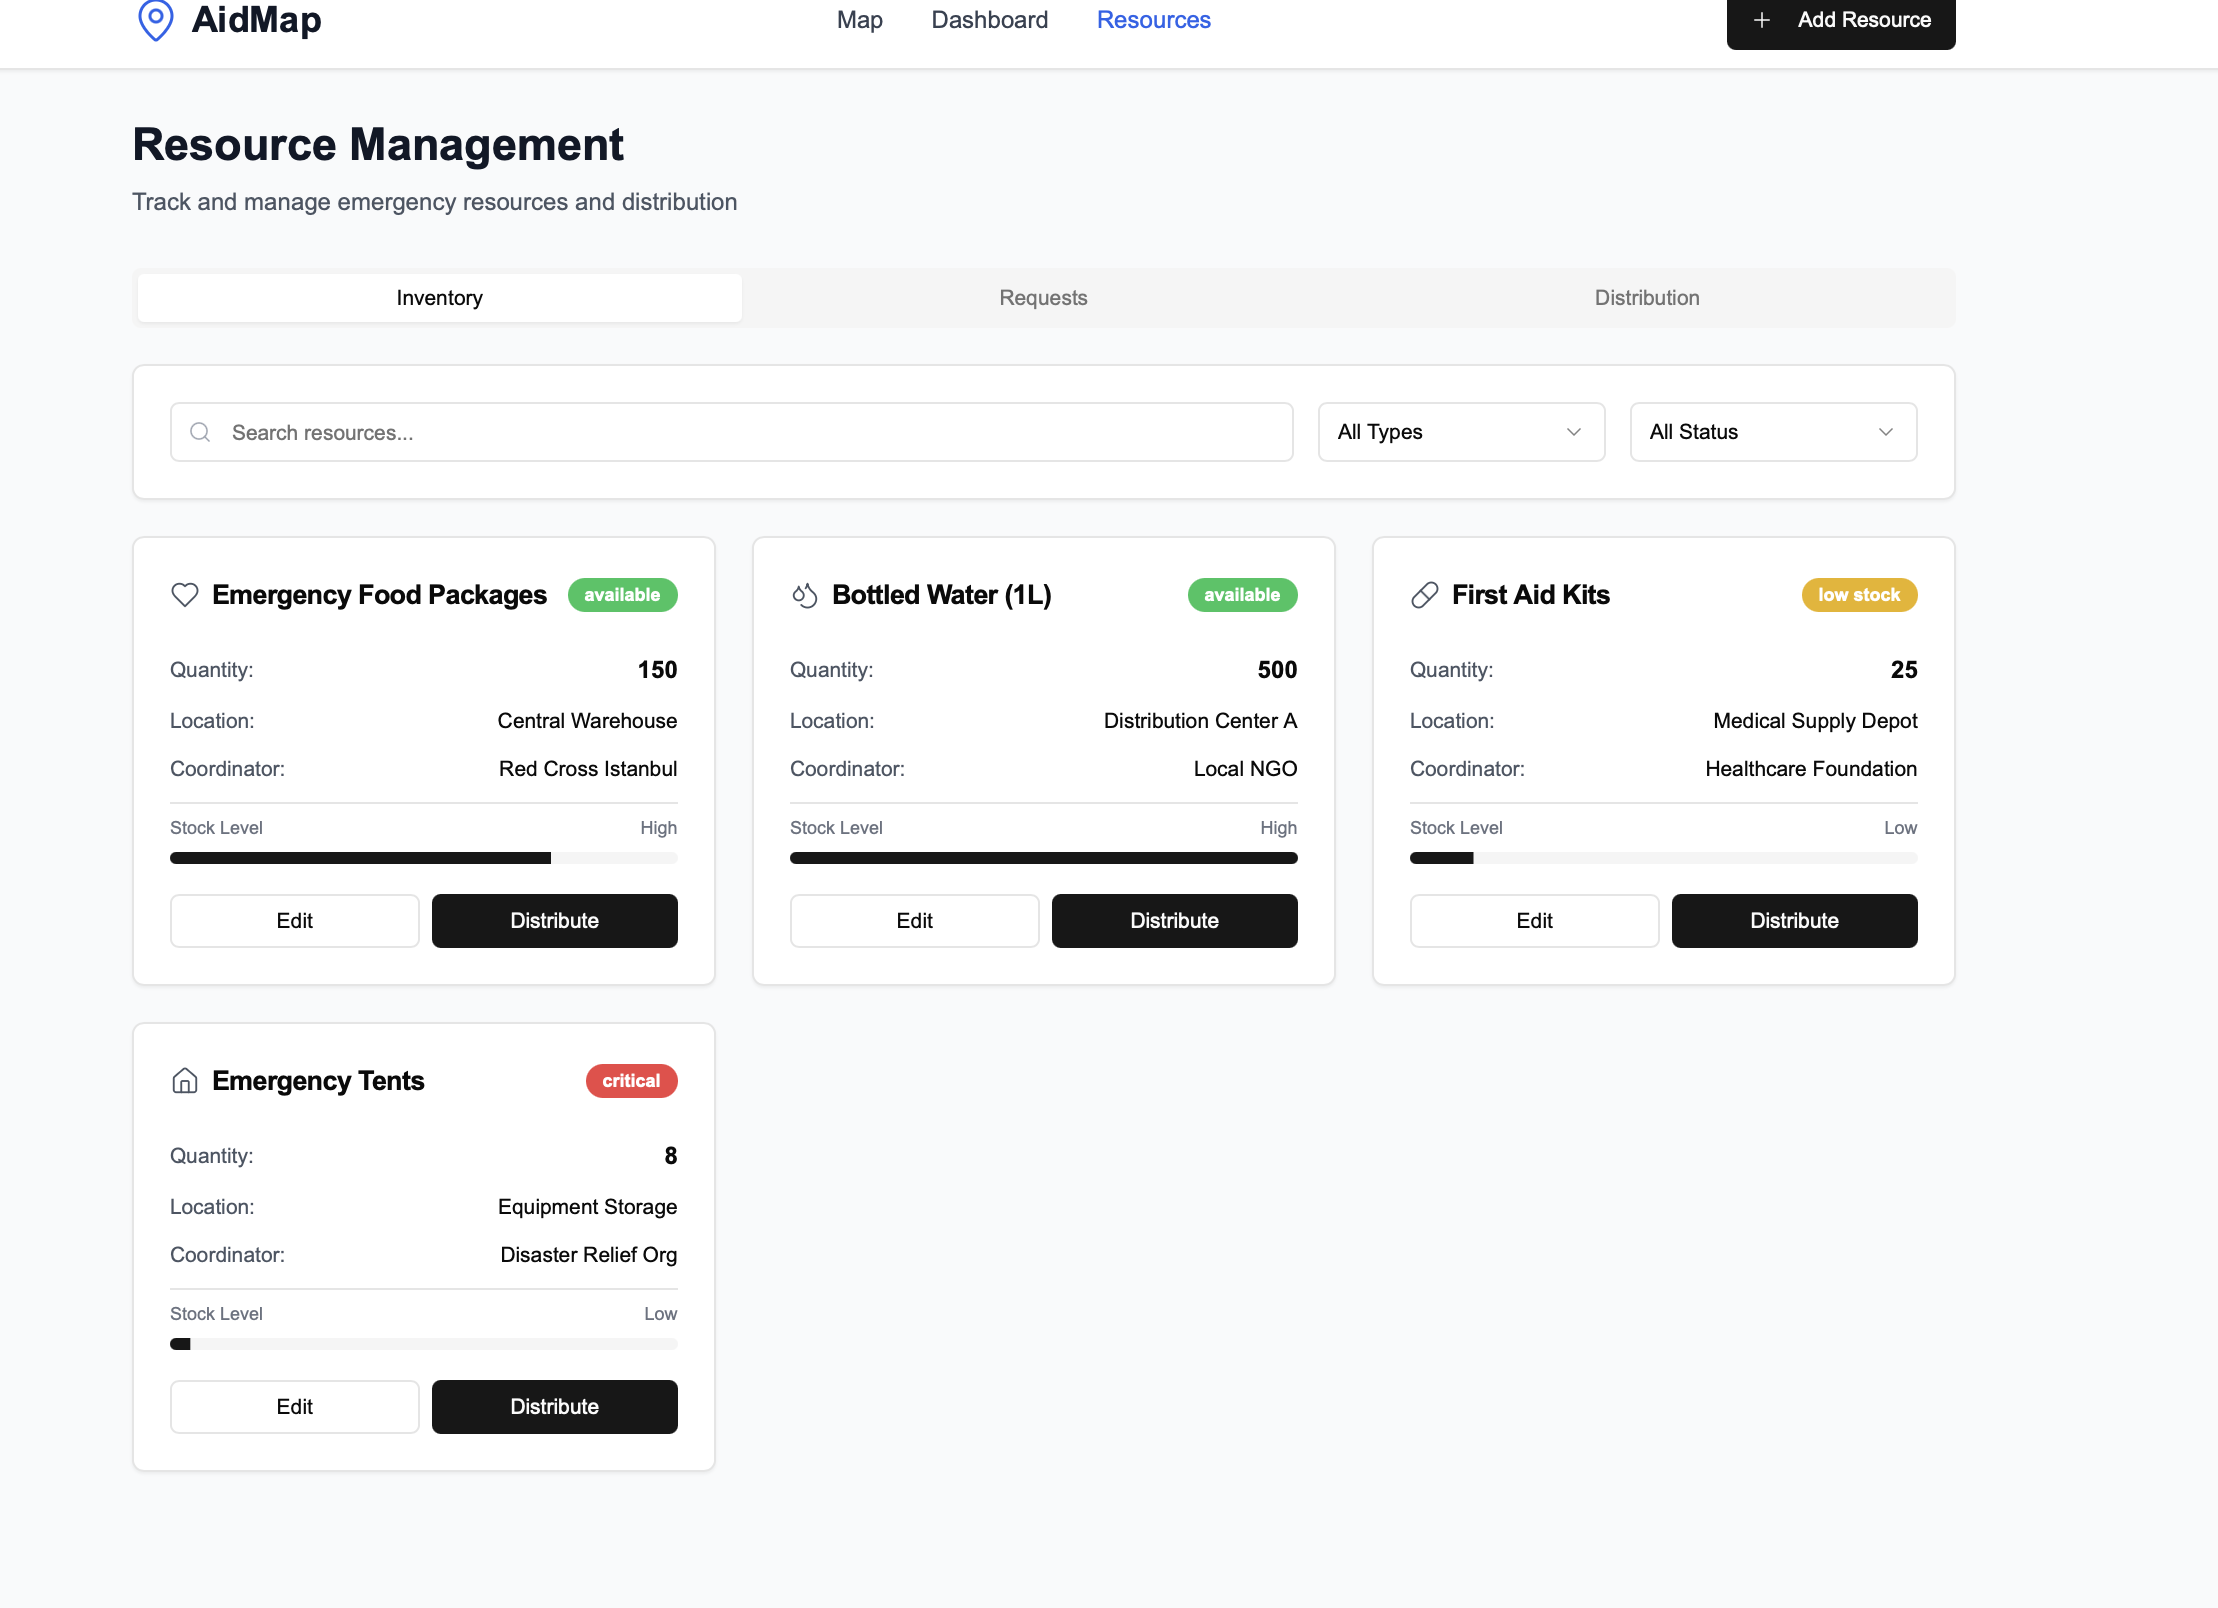The height and width of the screenshot is (1608, 2218).
Task: Switch to the Requests tab
Action: click(x=1043, y=298)
